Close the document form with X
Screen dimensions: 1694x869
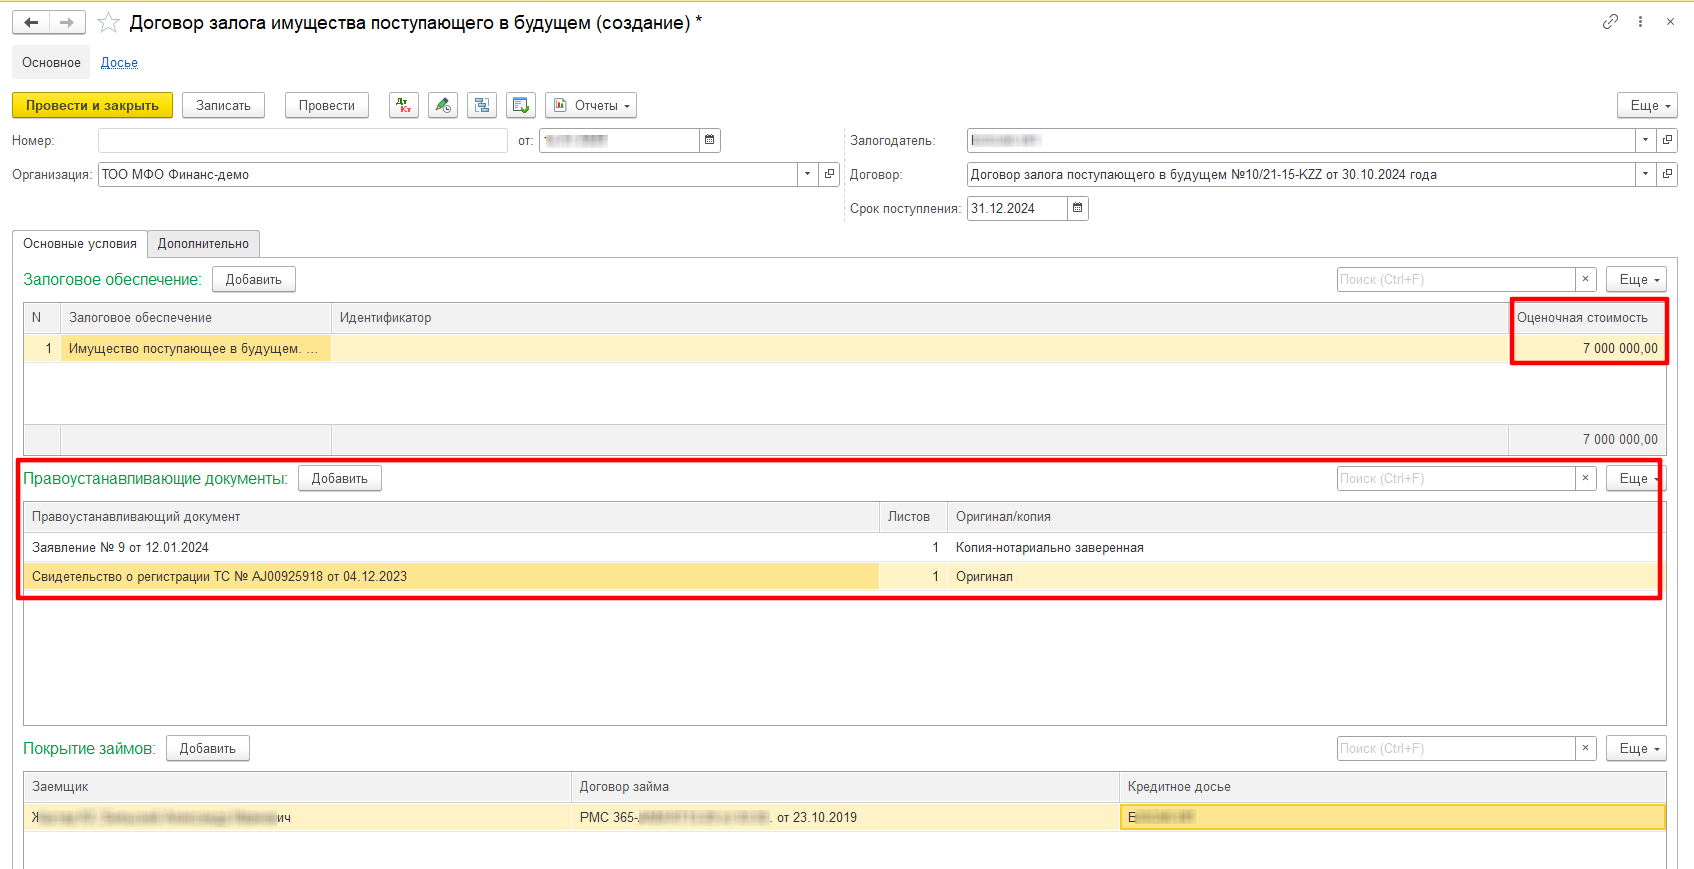[1670, 21]
